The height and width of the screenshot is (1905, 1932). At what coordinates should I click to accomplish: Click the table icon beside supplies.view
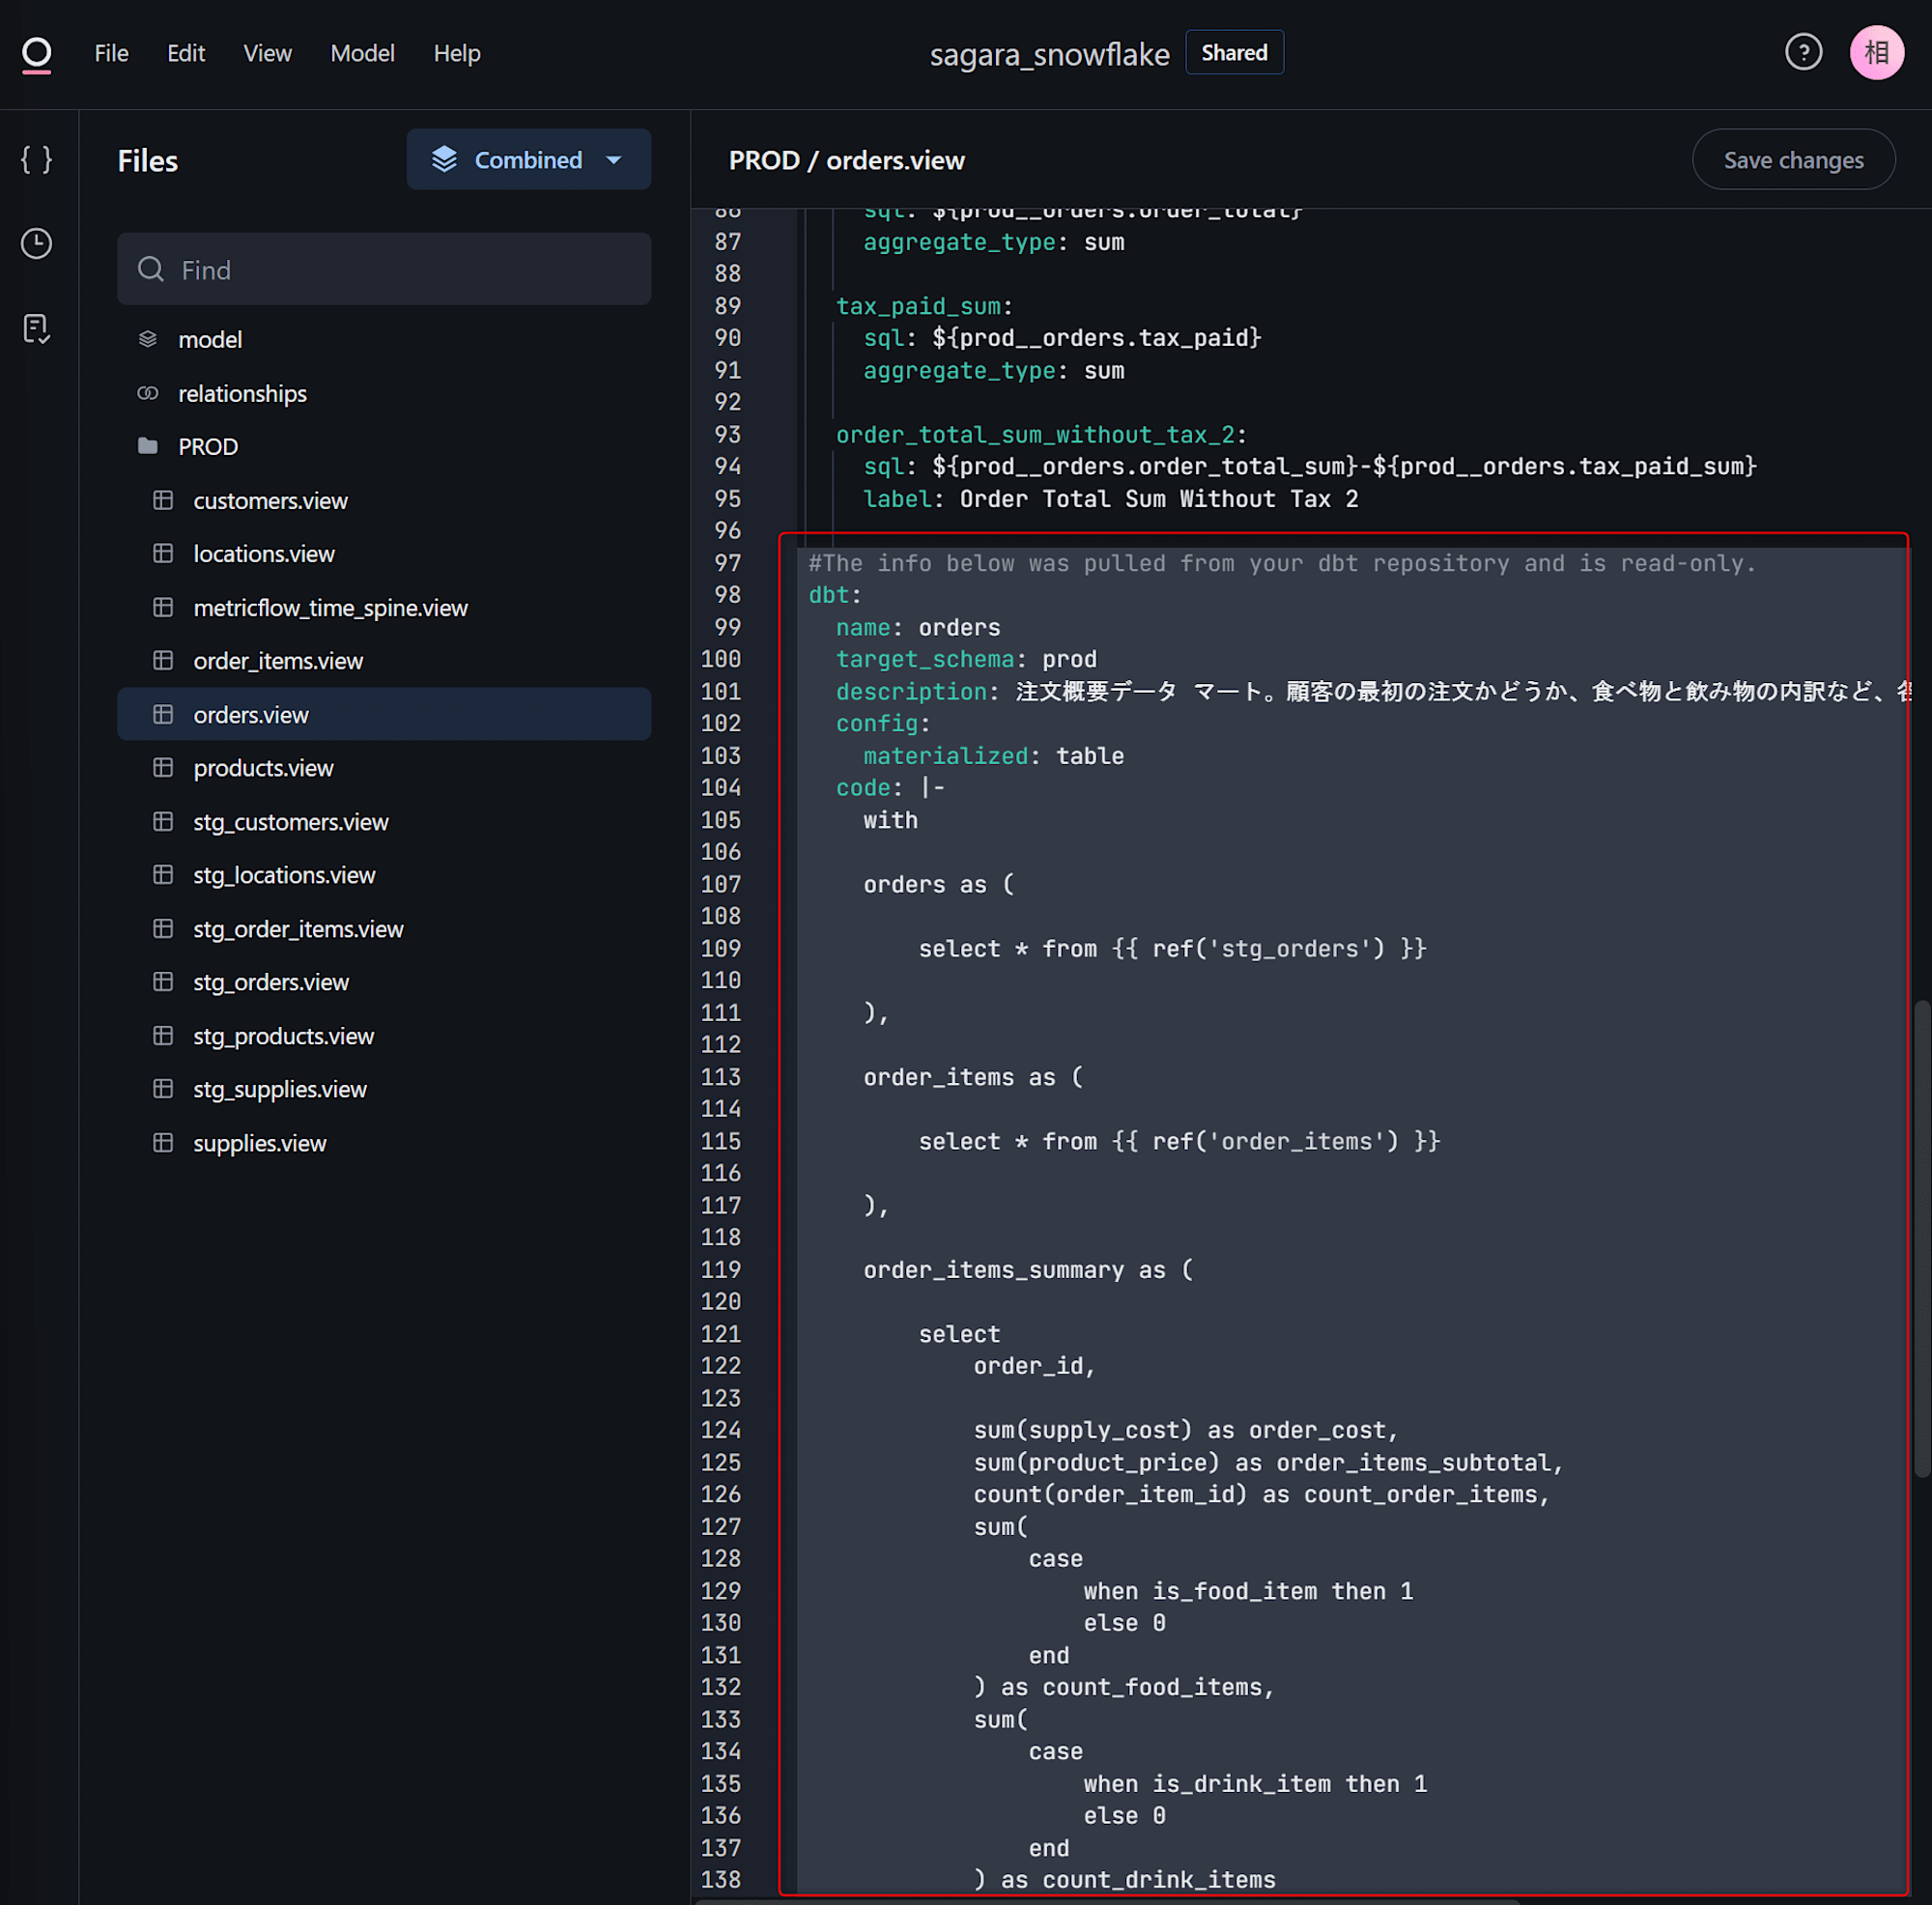click(x=163, y=1142)
